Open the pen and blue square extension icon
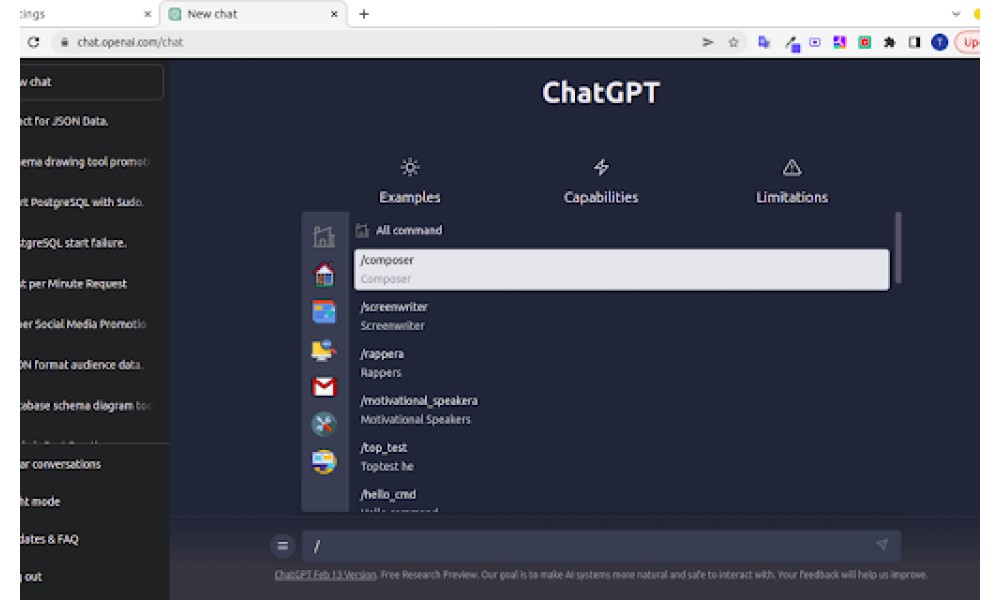This screenshot has width=1000, height=600. point(792,43)
